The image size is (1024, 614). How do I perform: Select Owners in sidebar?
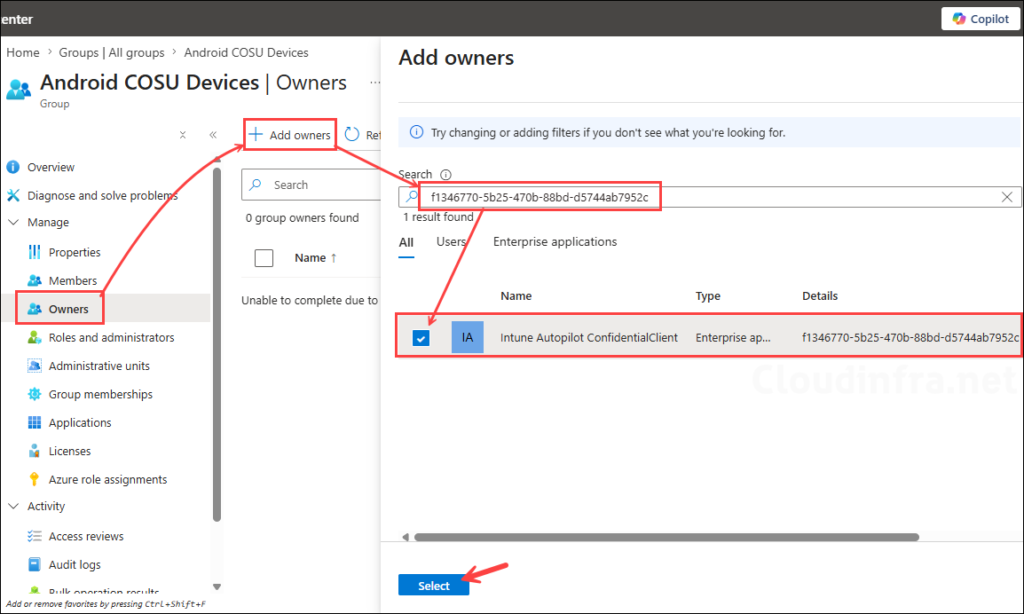[x=68, y=309]
